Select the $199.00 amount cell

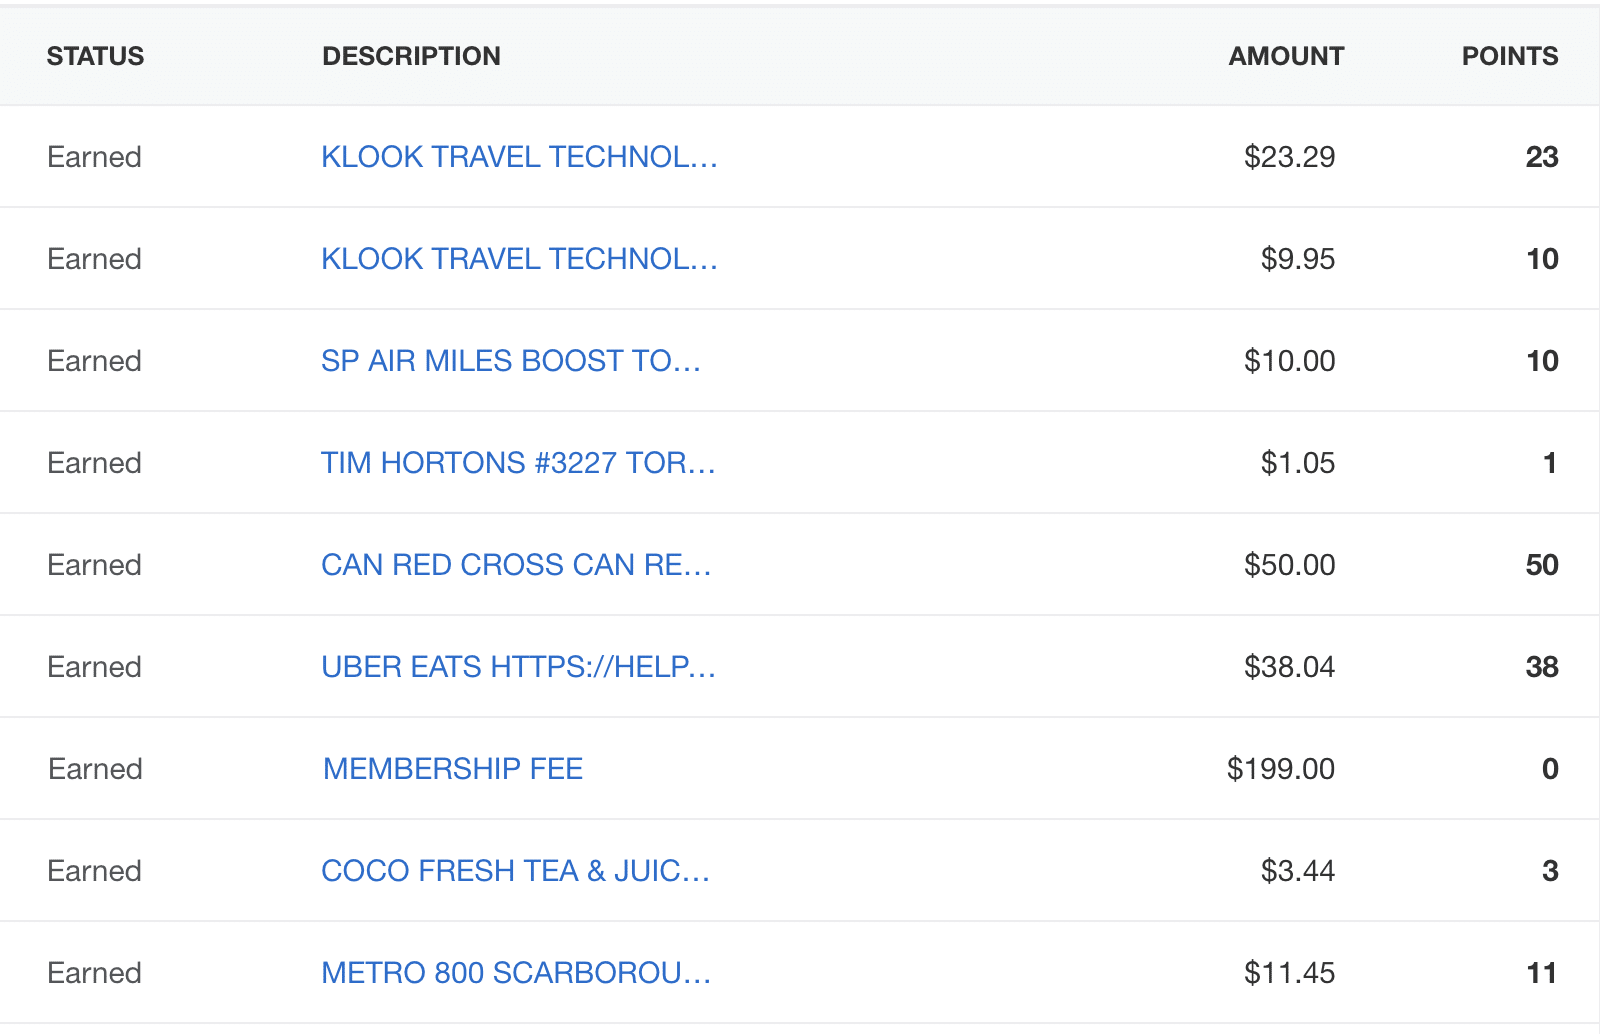click(x=1280, y=769)
